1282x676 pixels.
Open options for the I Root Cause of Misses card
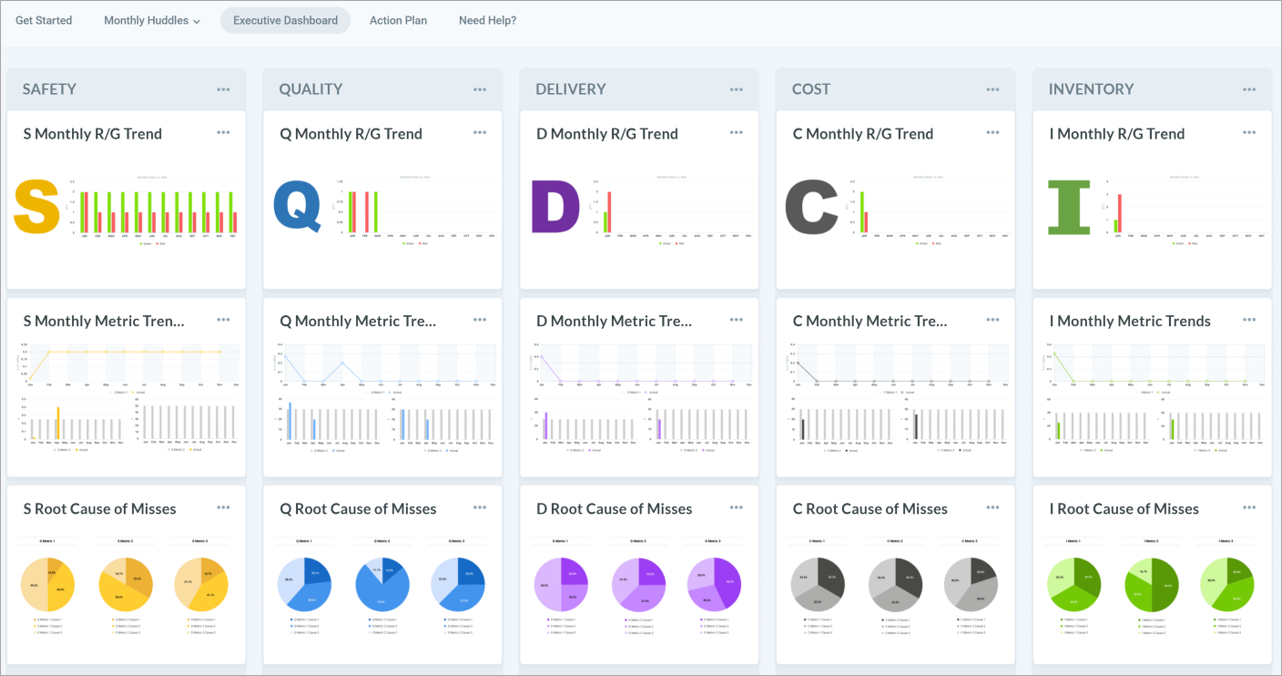(1249, 508)
